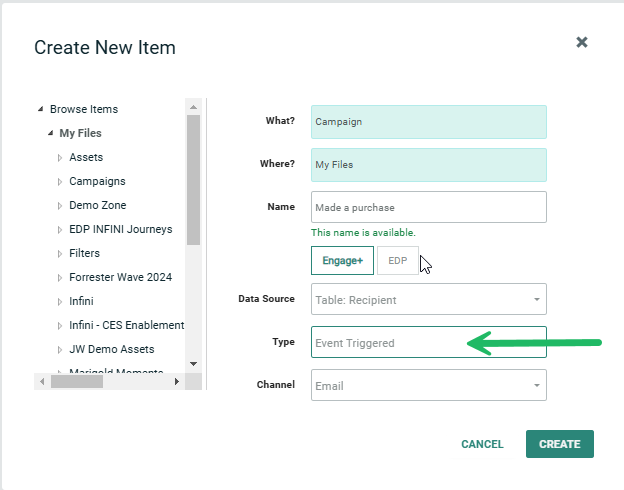Close the Create New Item dialog
The image size is (624, 490).
(x=582, y=42)
